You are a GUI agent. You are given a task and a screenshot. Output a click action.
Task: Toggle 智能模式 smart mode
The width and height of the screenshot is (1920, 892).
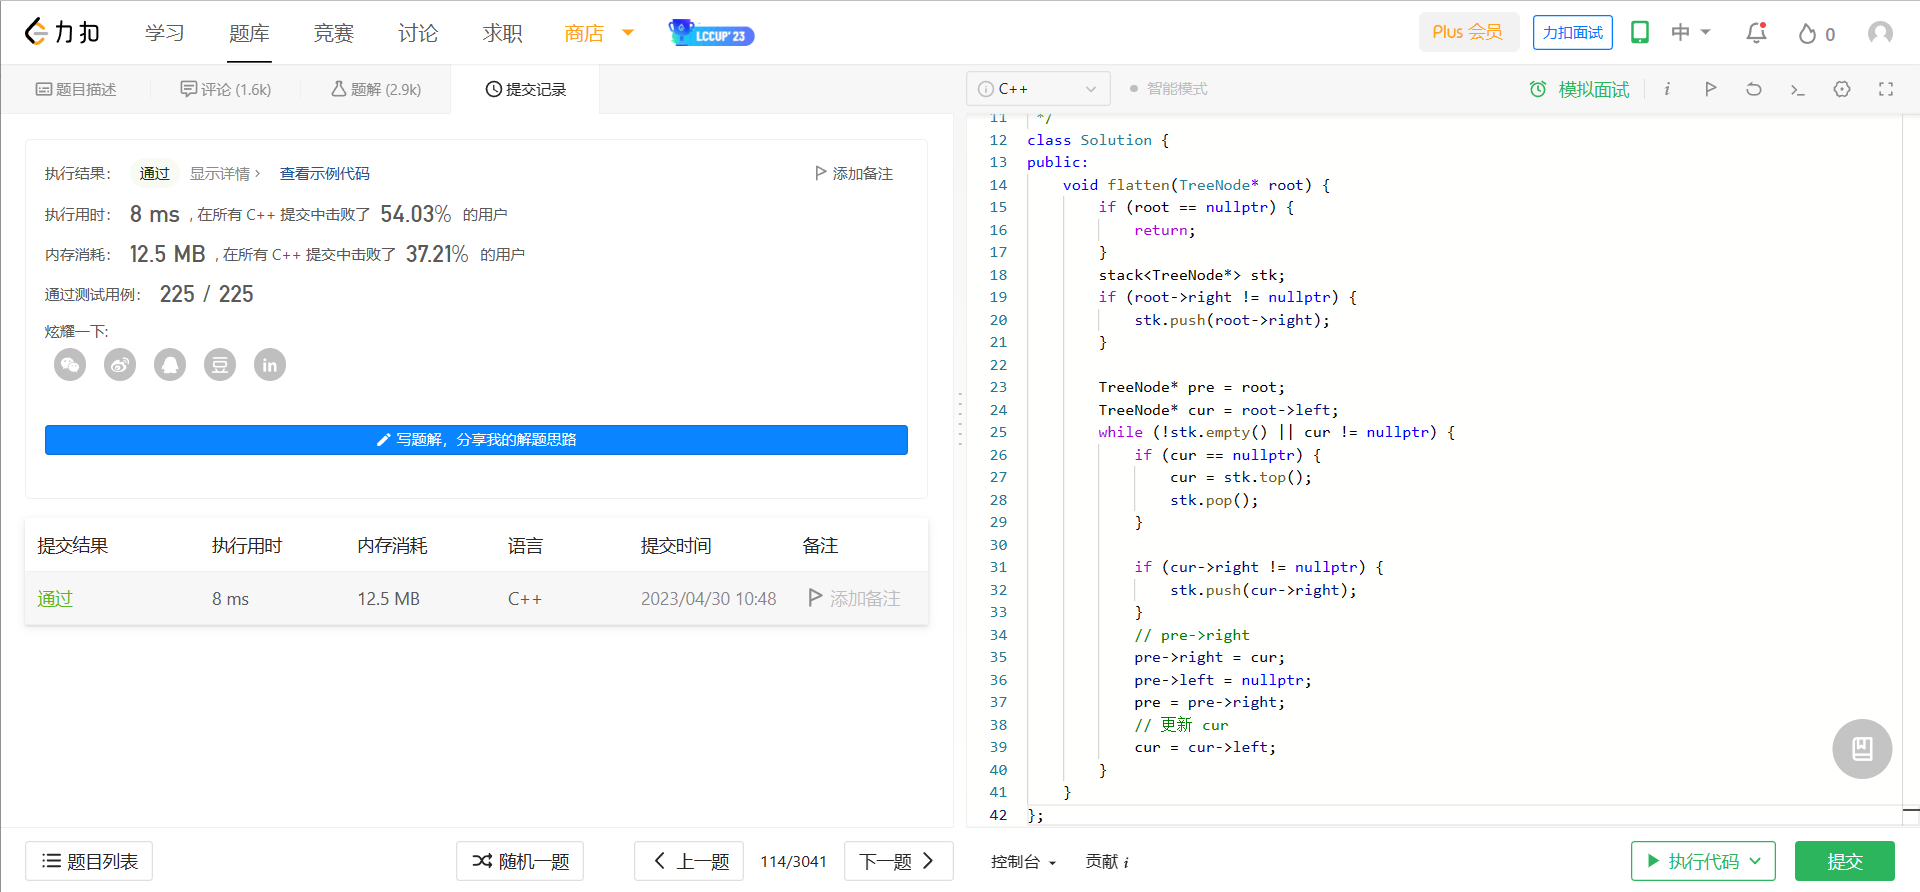click(x=1168, y=89)
